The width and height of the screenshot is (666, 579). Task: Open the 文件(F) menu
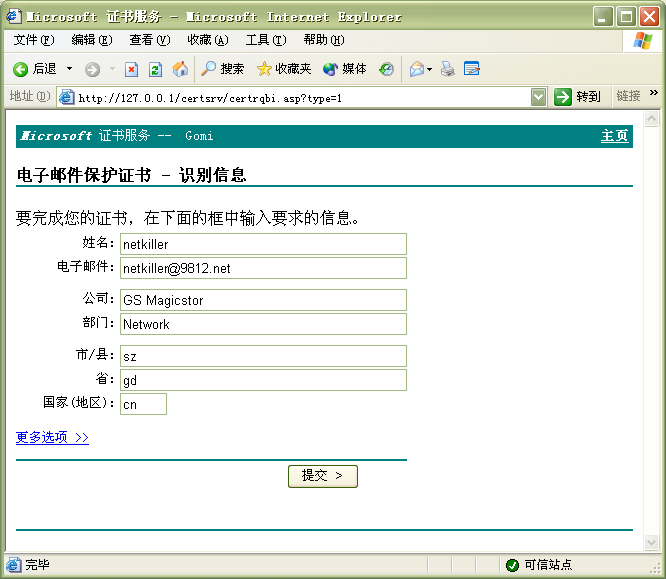(34, 40)
